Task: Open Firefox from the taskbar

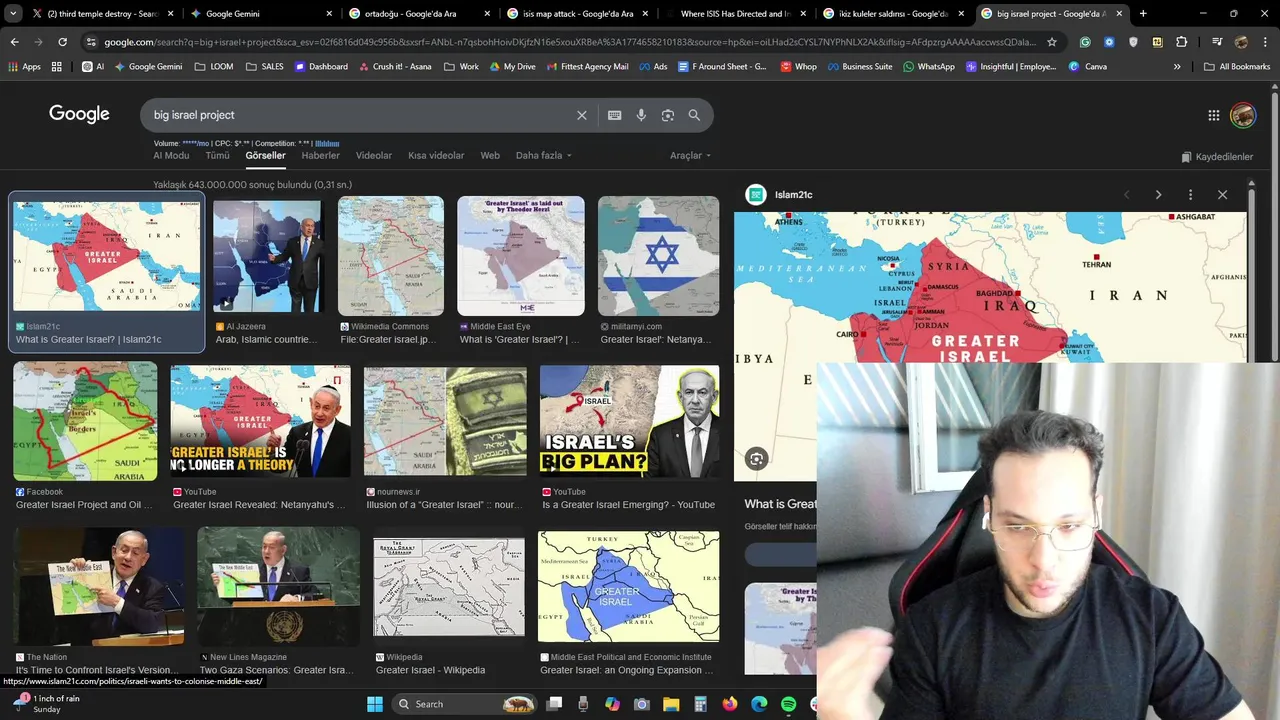Action: [x=730, y=704]
